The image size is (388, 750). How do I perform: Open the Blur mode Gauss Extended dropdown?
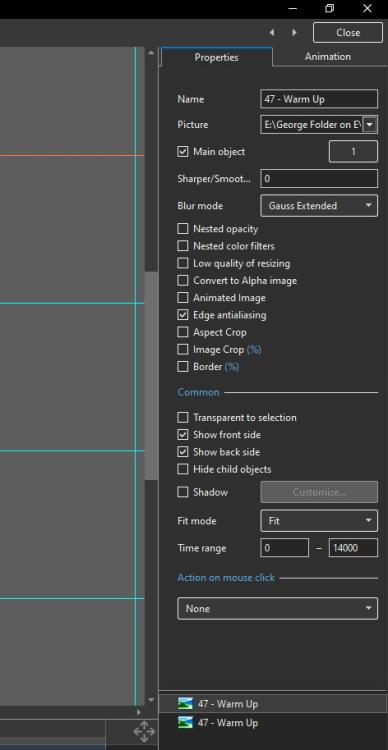[319, 206]
